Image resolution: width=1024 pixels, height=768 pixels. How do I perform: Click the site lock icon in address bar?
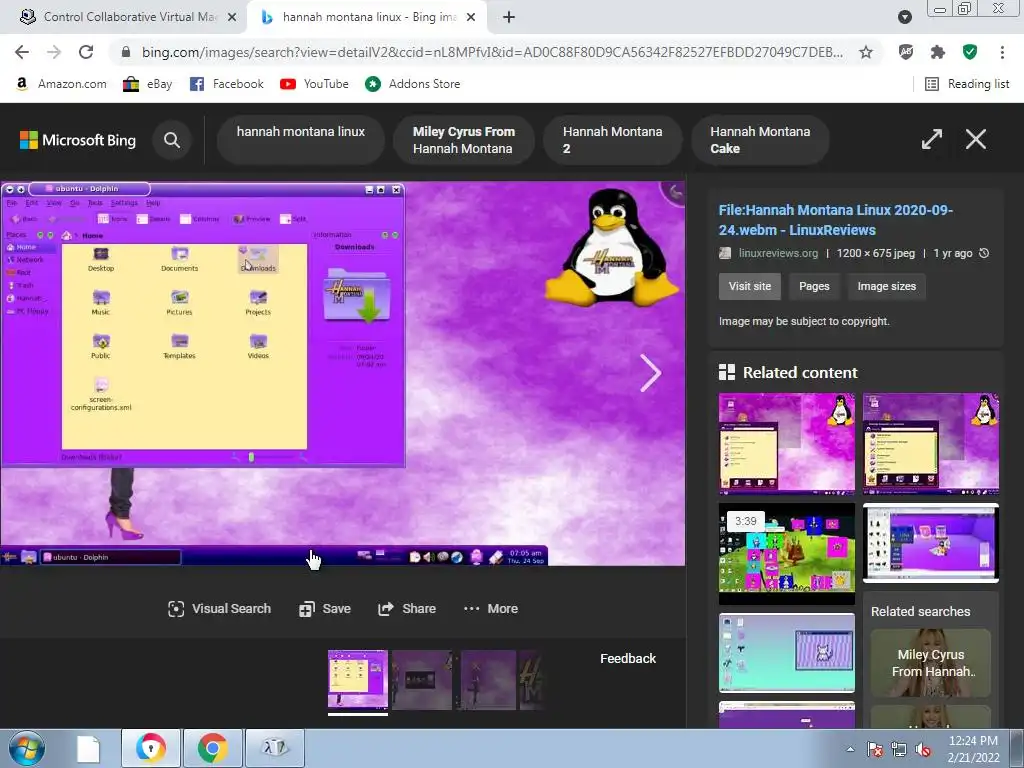pos(126,52)
